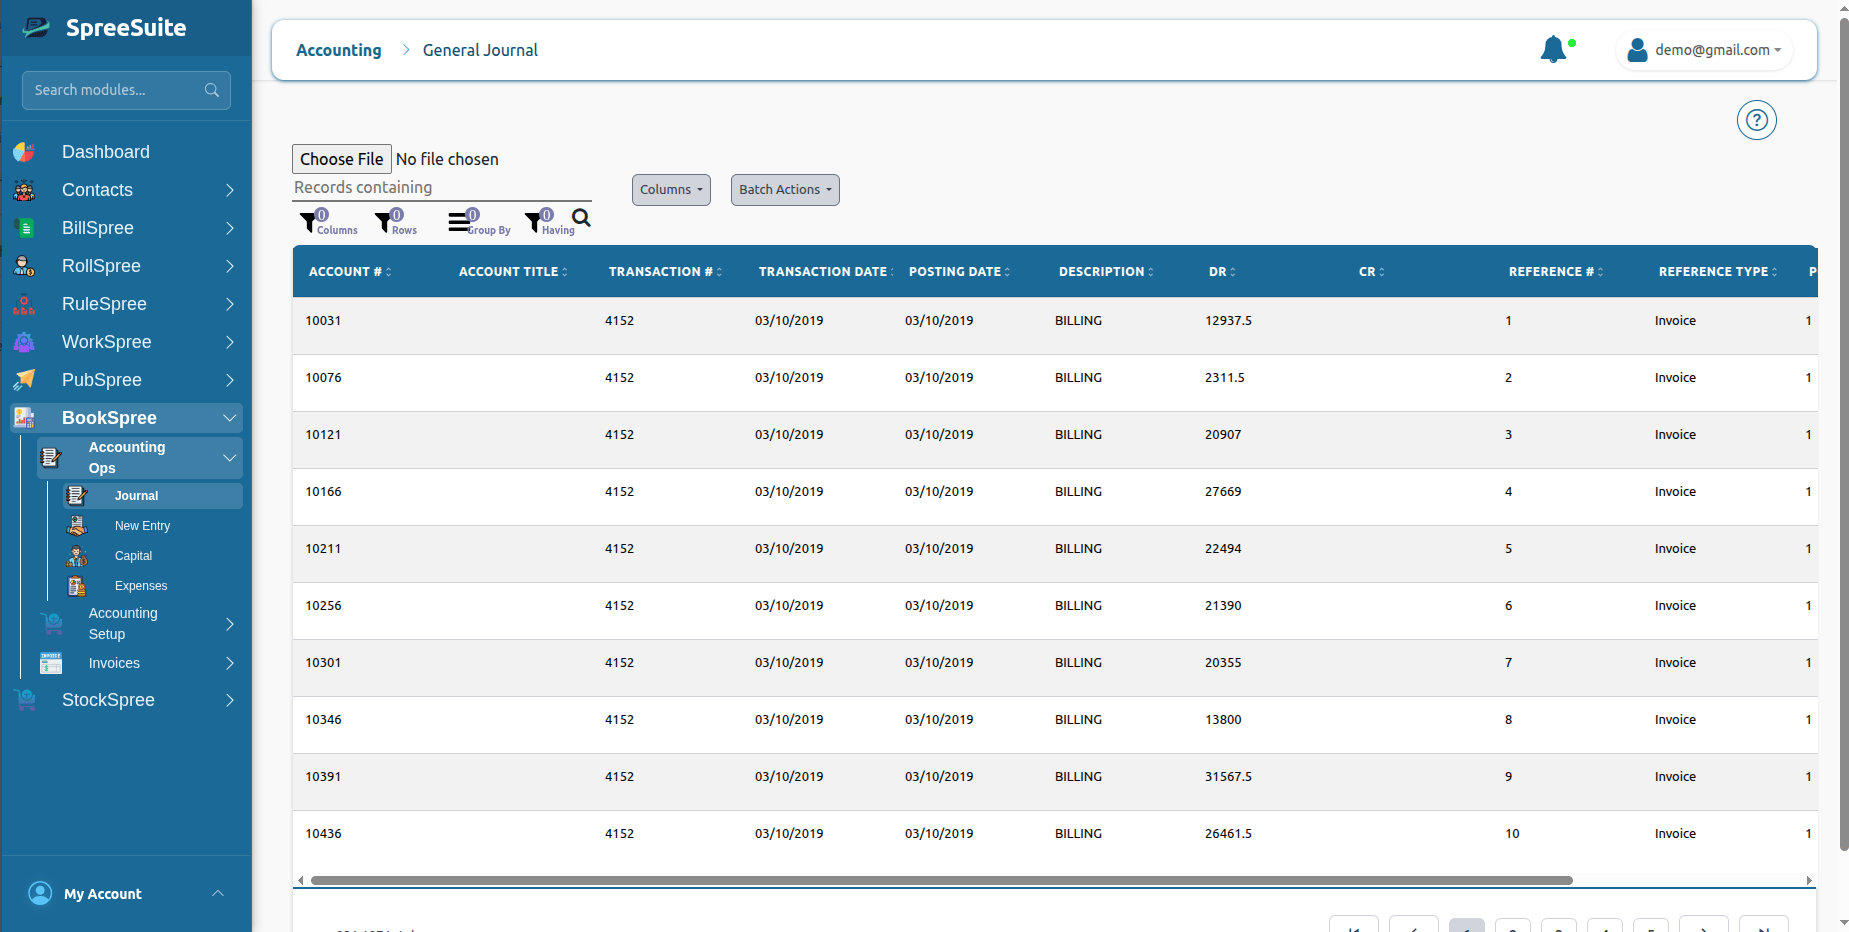Sort by TRANSACTION DATE column header
Screen dimensions: 1849x932
pyautogui.click(x=825, y=272)
